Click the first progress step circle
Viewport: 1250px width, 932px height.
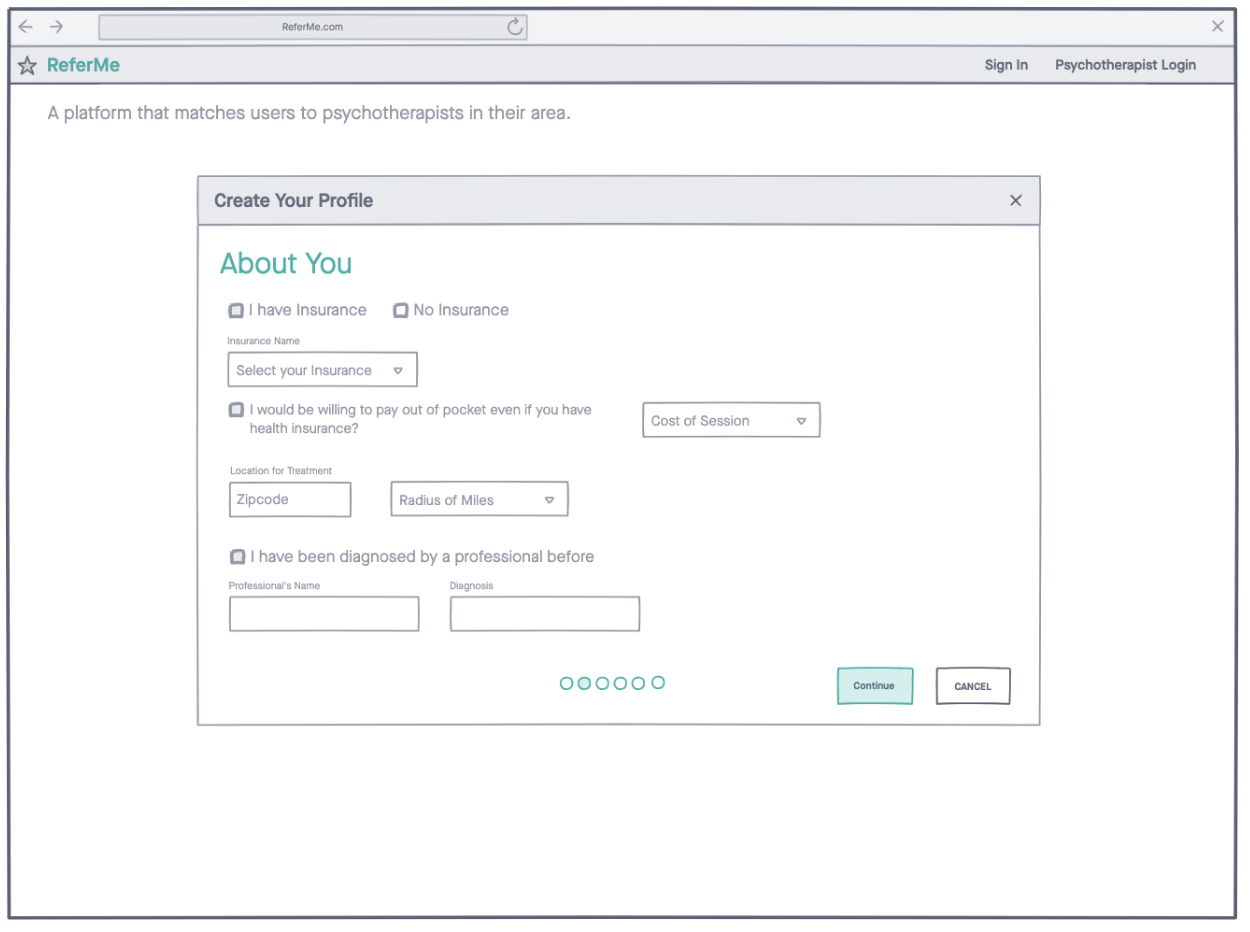click(566, 683)
